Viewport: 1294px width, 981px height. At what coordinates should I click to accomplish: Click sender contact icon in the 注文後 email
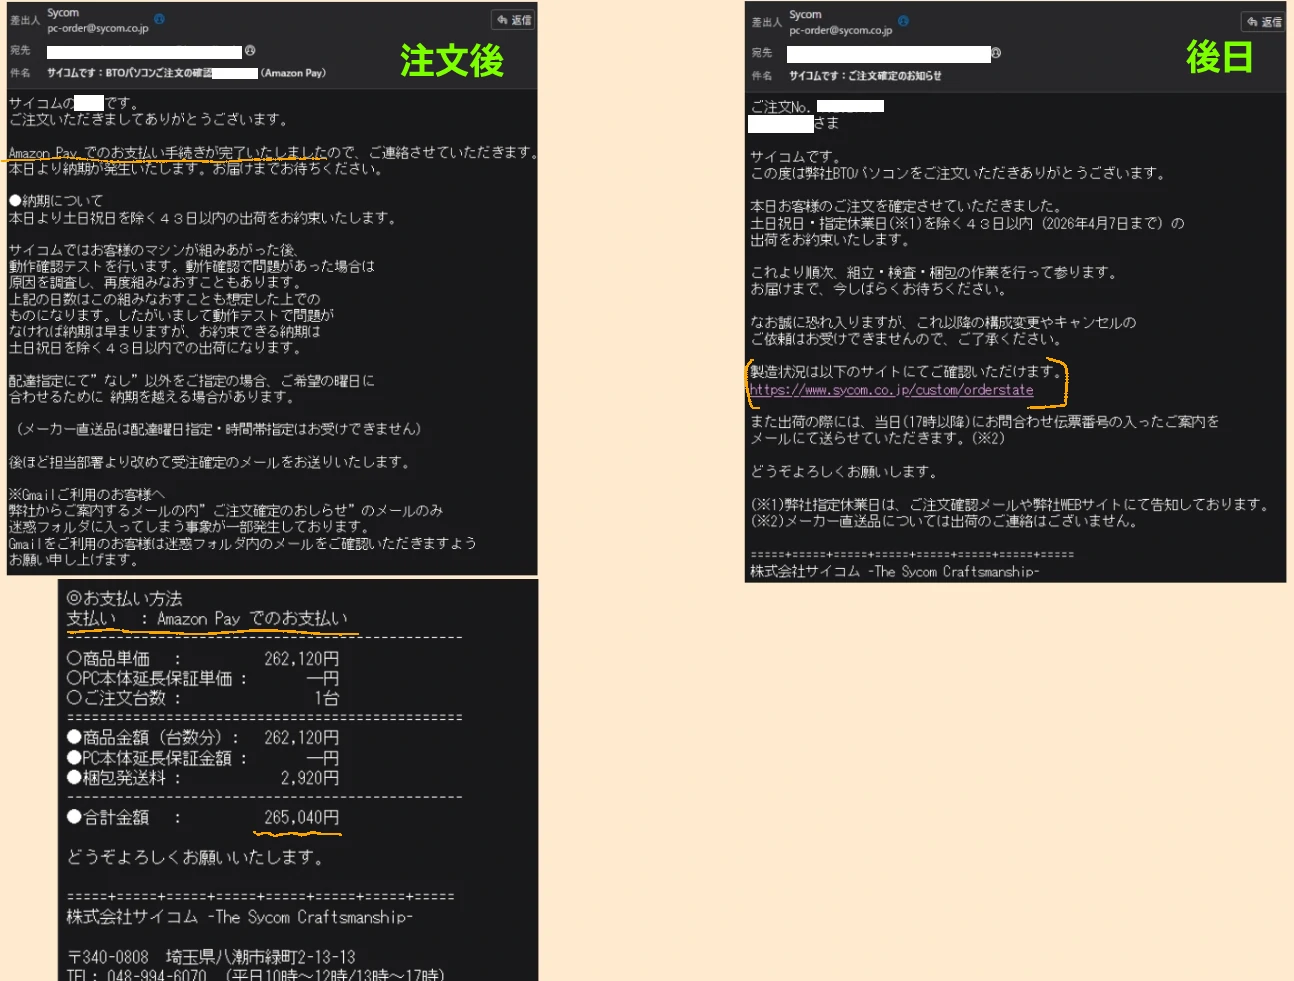[159, 19]
